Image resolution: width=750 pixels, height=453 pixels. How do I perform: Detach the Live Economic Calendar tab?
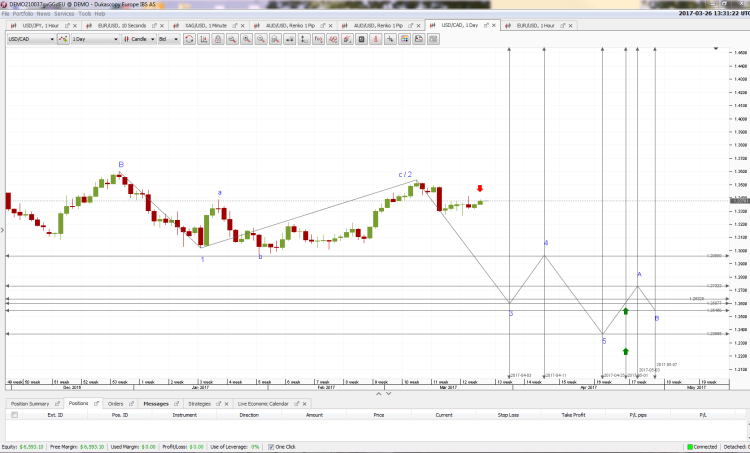click(297, 404)
